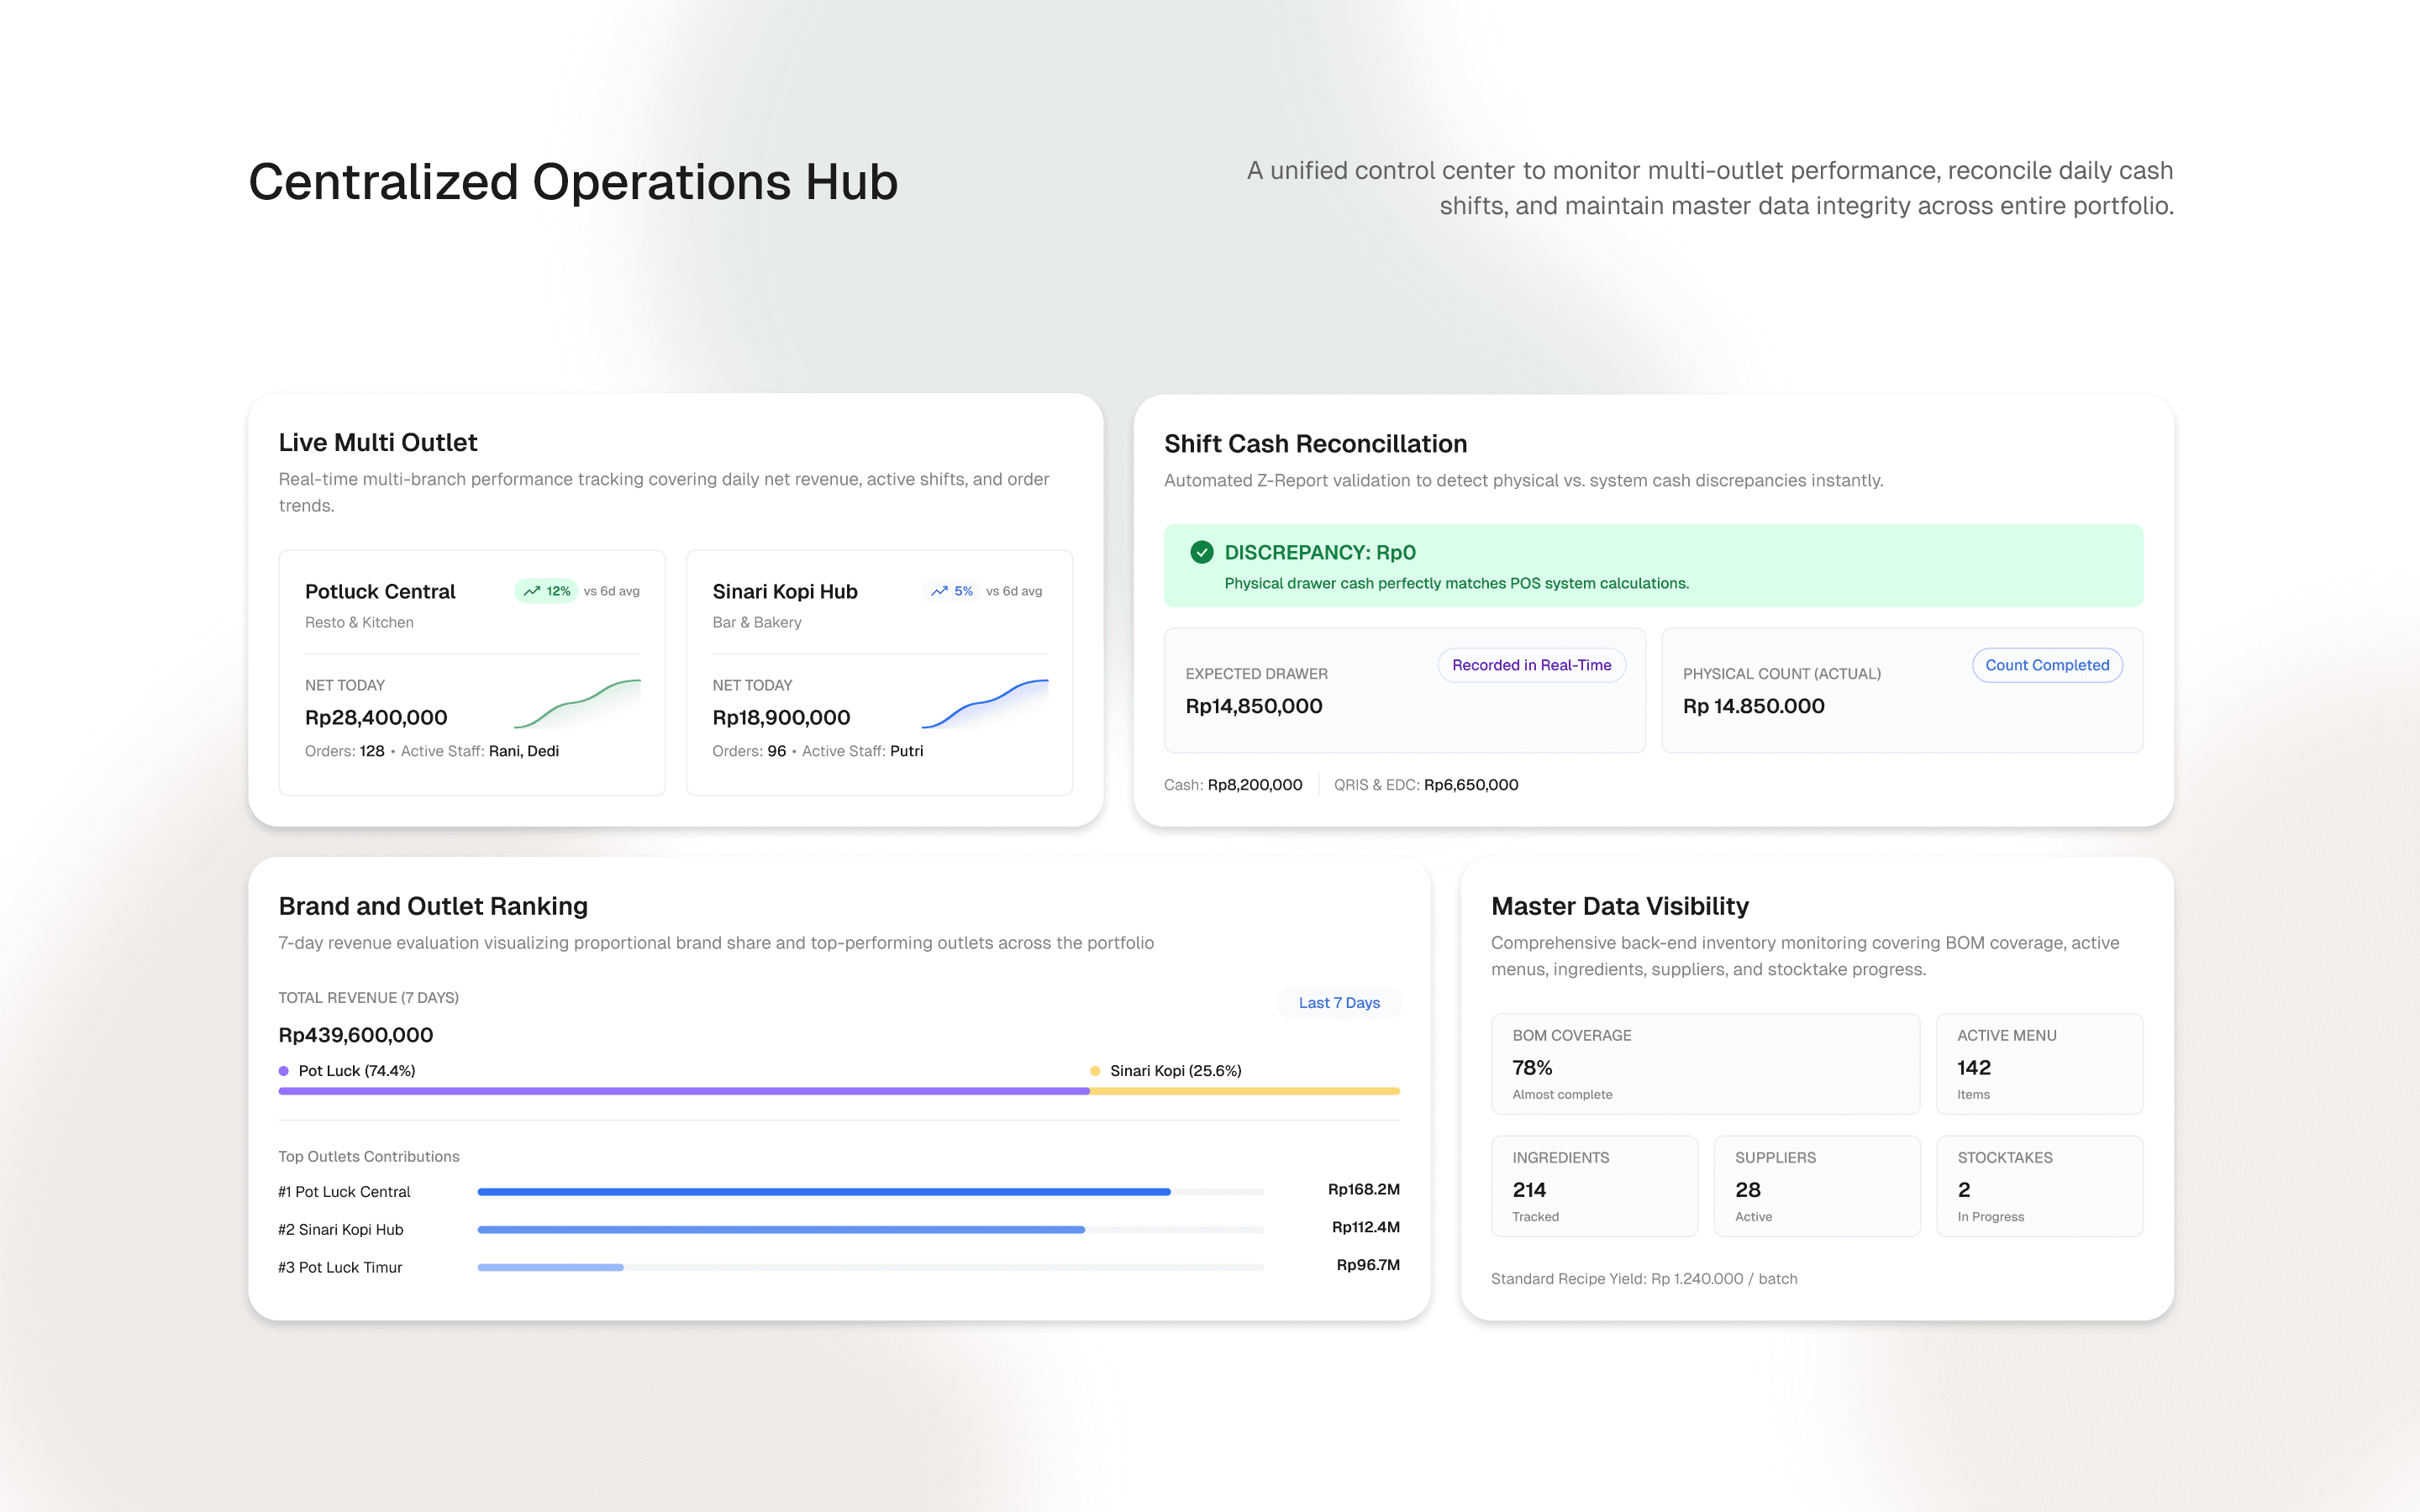Click the blue trend arrow on Sinari Kopi Hub

click(939, 591)
